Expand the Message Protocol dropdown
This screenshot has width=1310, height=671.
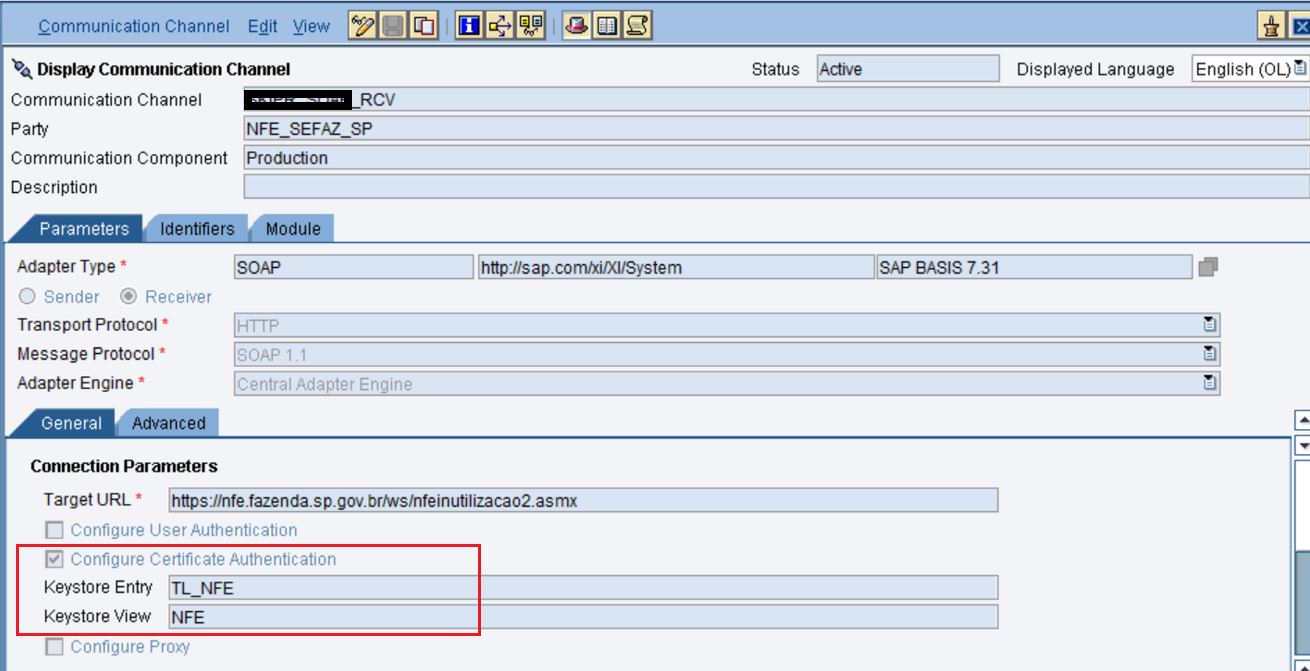click(x=1210, y=354)
